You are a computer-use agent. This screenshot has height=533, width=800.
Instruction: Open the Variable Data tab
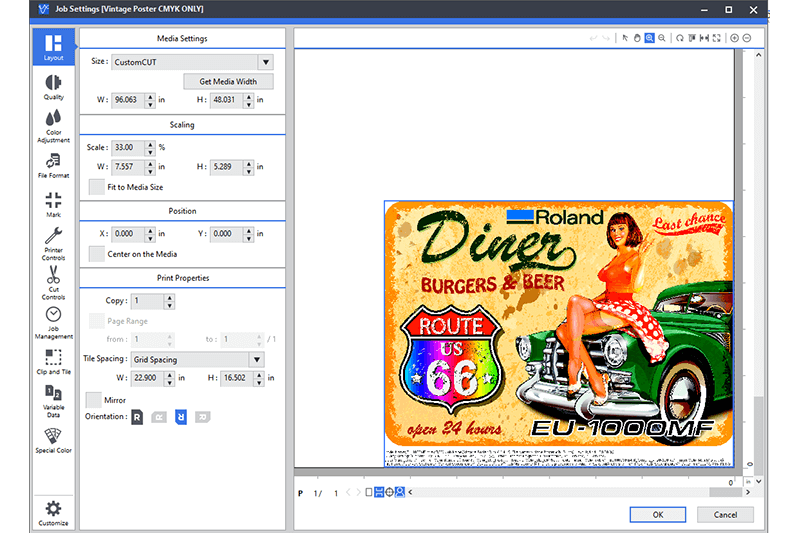click(x=54, y=401)
